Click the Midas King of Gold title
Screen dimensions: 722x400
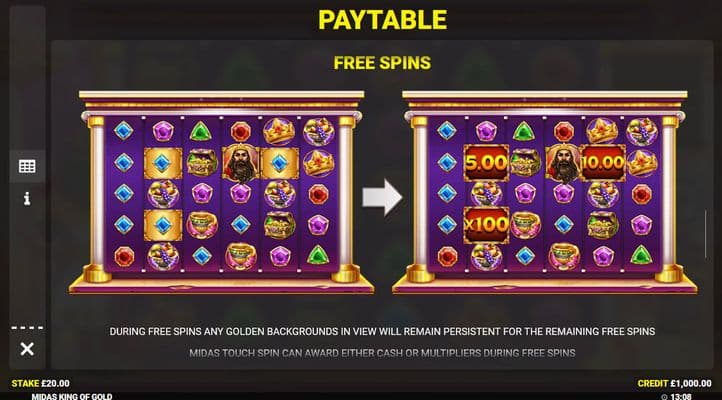(x=72, y=396)
